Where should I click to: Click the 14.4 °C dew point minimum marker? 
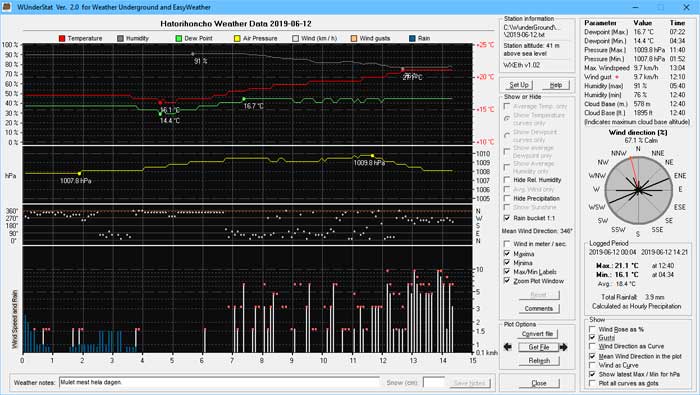click(x=160, y=114)
